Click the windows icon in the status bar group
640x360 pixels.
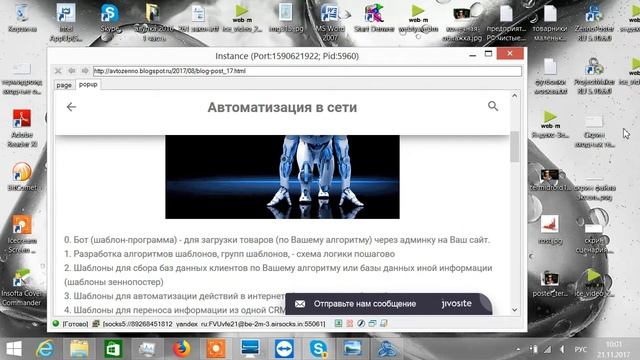(x=372, y=323)
